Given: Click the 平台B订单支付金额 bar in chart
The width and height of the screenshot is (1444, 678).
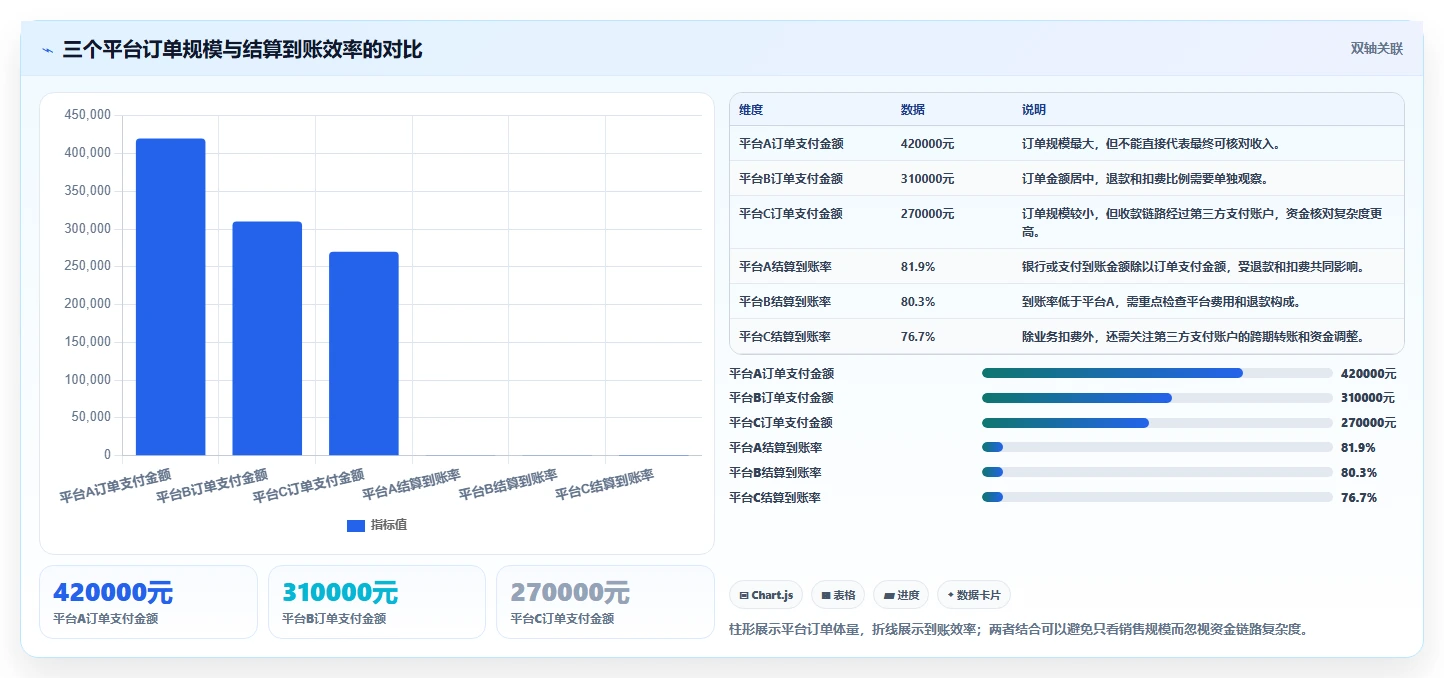Looking at the screenshot, I should click(x=267, y=338).
